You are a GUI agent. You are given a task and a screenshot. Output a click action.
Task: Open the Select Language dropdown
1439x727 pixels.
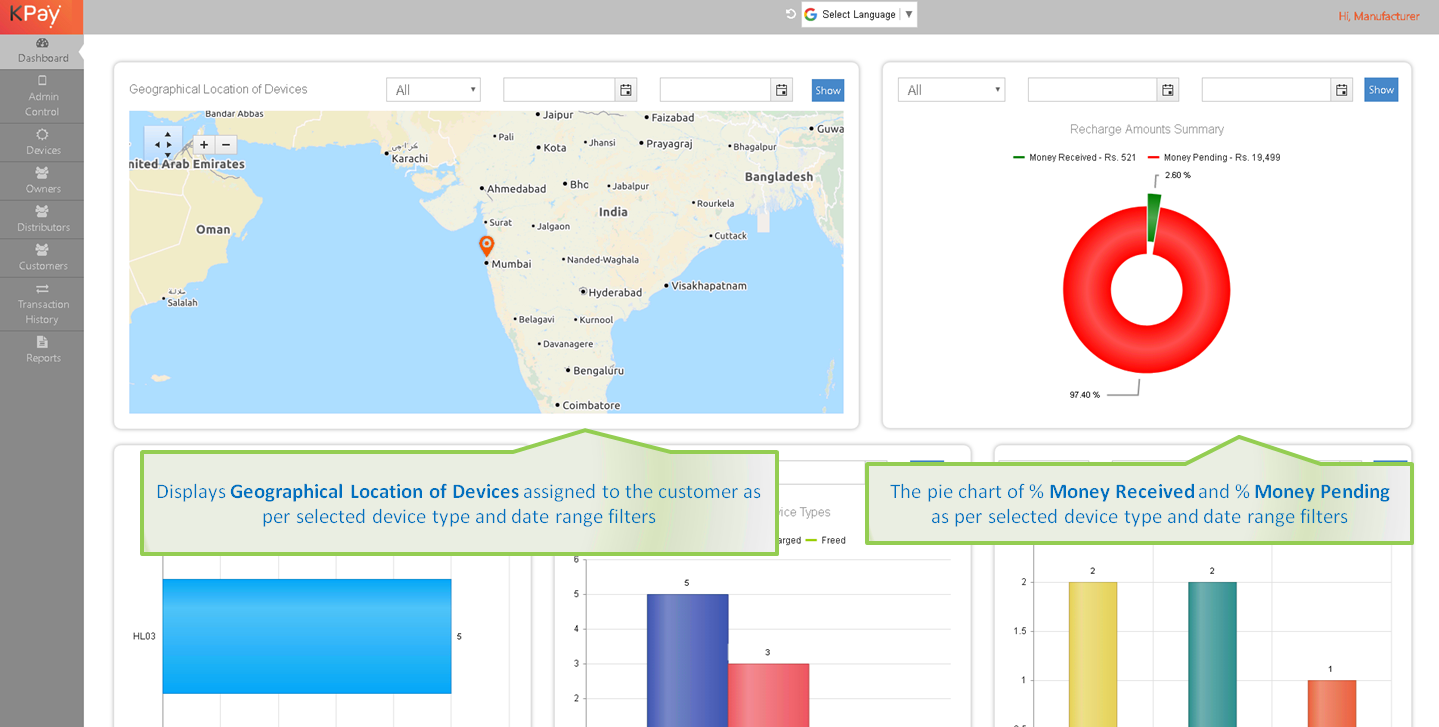[x=859, y=15]
